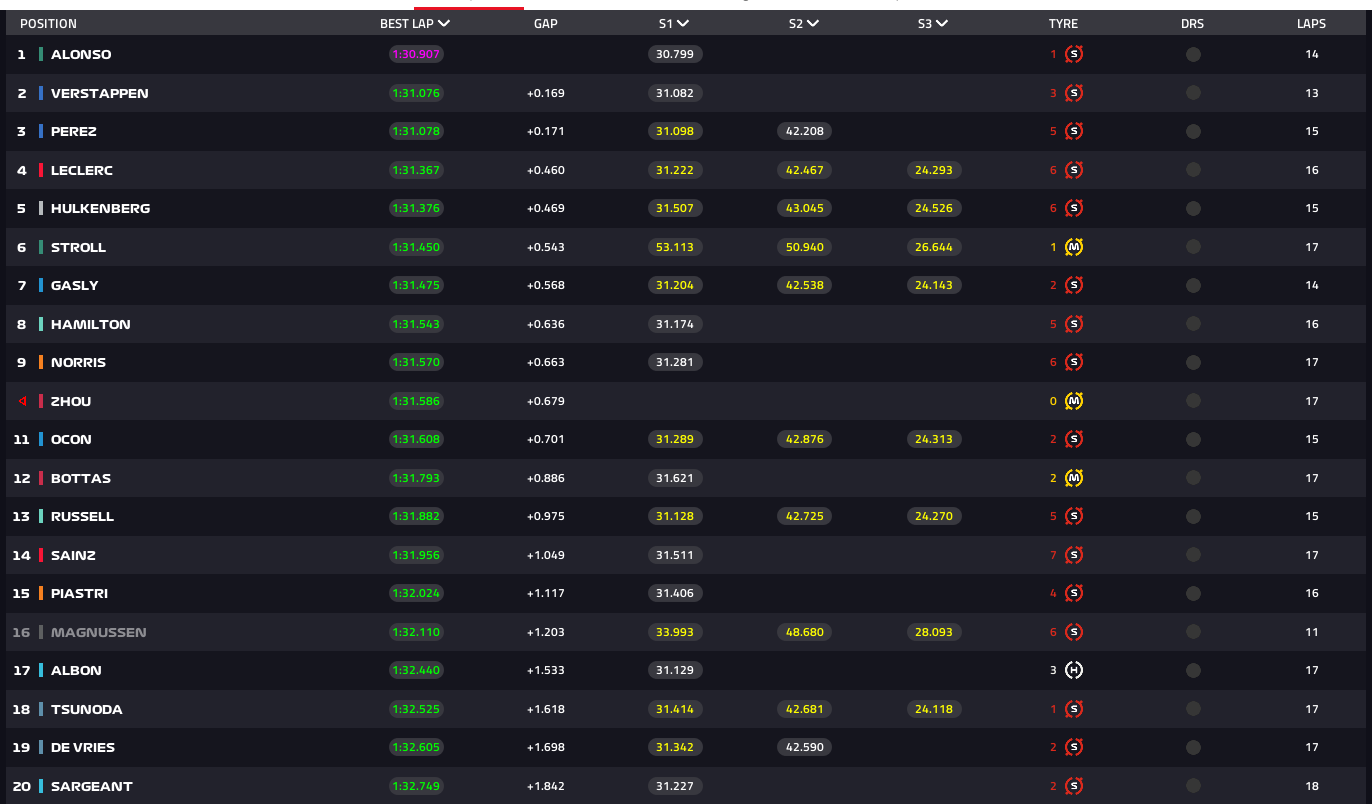Click Hulkenberg's soft tyre icon
This screenshot has width=1372, height=804.
(1074, 208)
